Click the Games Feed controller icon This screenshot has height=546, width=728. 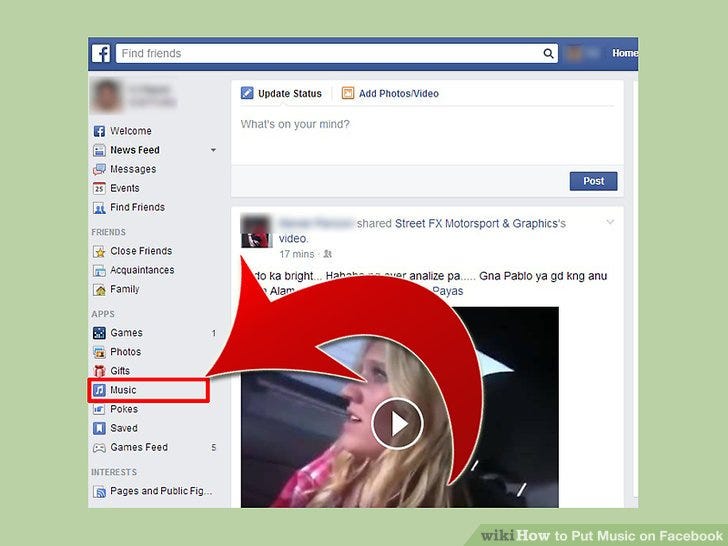[x=99, y=448]
